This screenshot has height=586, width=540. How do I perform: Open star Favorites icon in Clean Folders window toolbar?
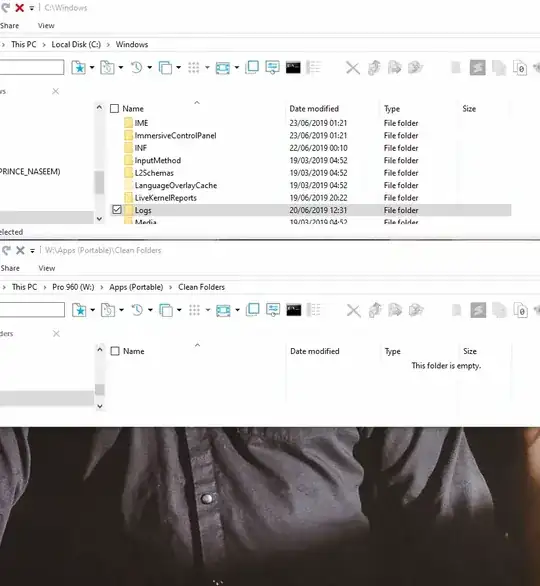click(x=79, y=310)
